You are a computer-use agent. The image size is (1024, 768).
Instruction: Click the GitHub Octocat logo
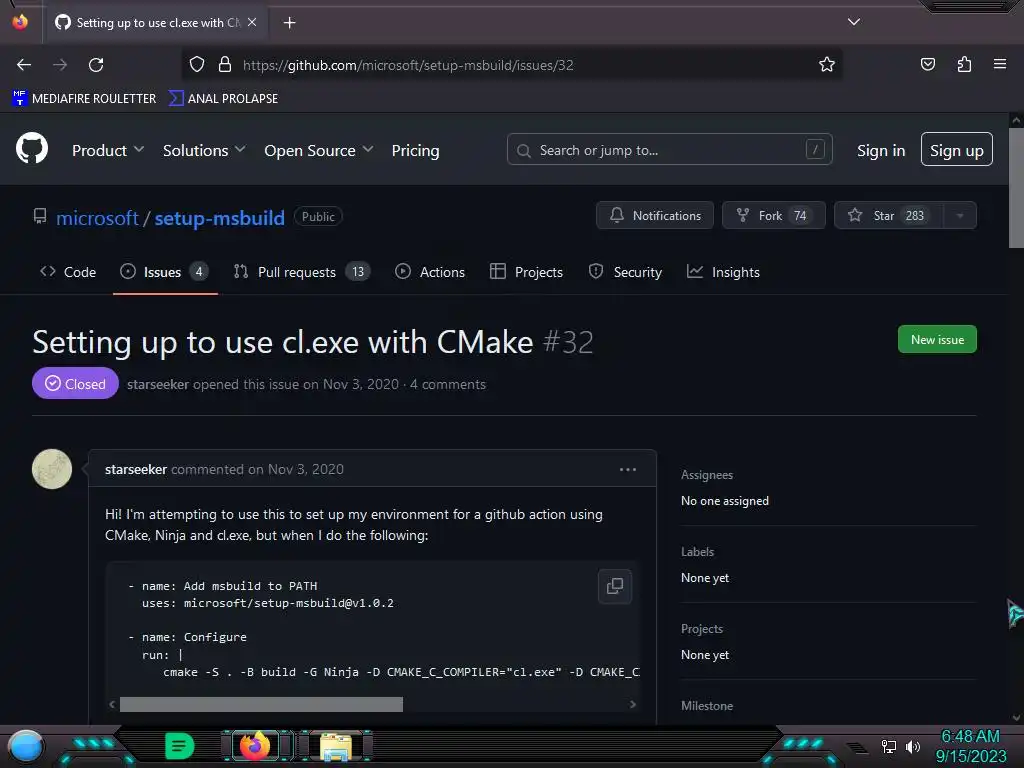coord(32,149)
